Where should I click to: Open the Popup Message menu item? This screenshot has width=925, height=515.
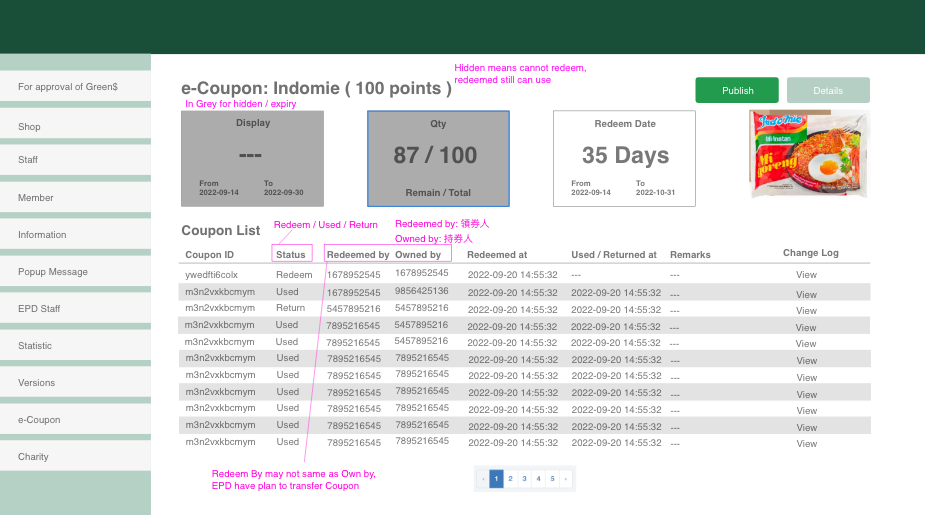pyautogui.click(x=75, y=272)
